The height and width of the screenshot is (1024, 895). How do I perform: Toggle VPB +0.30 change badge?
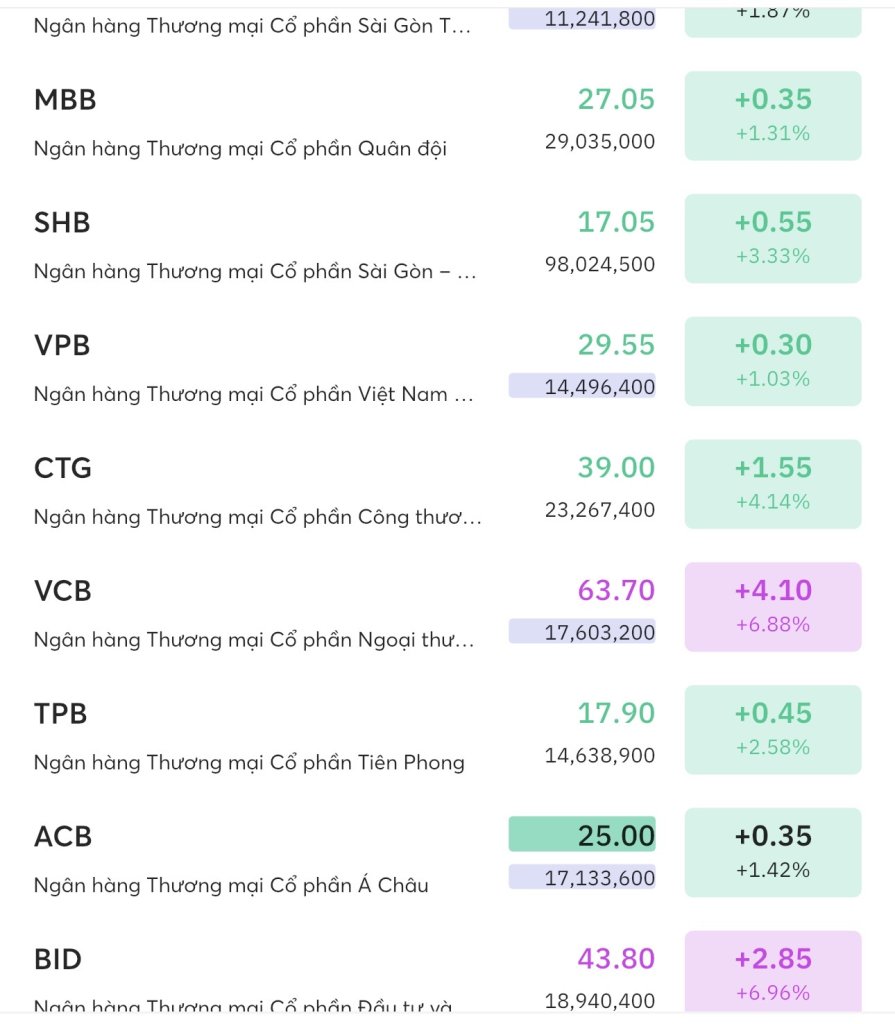click(x=773, y=361)
